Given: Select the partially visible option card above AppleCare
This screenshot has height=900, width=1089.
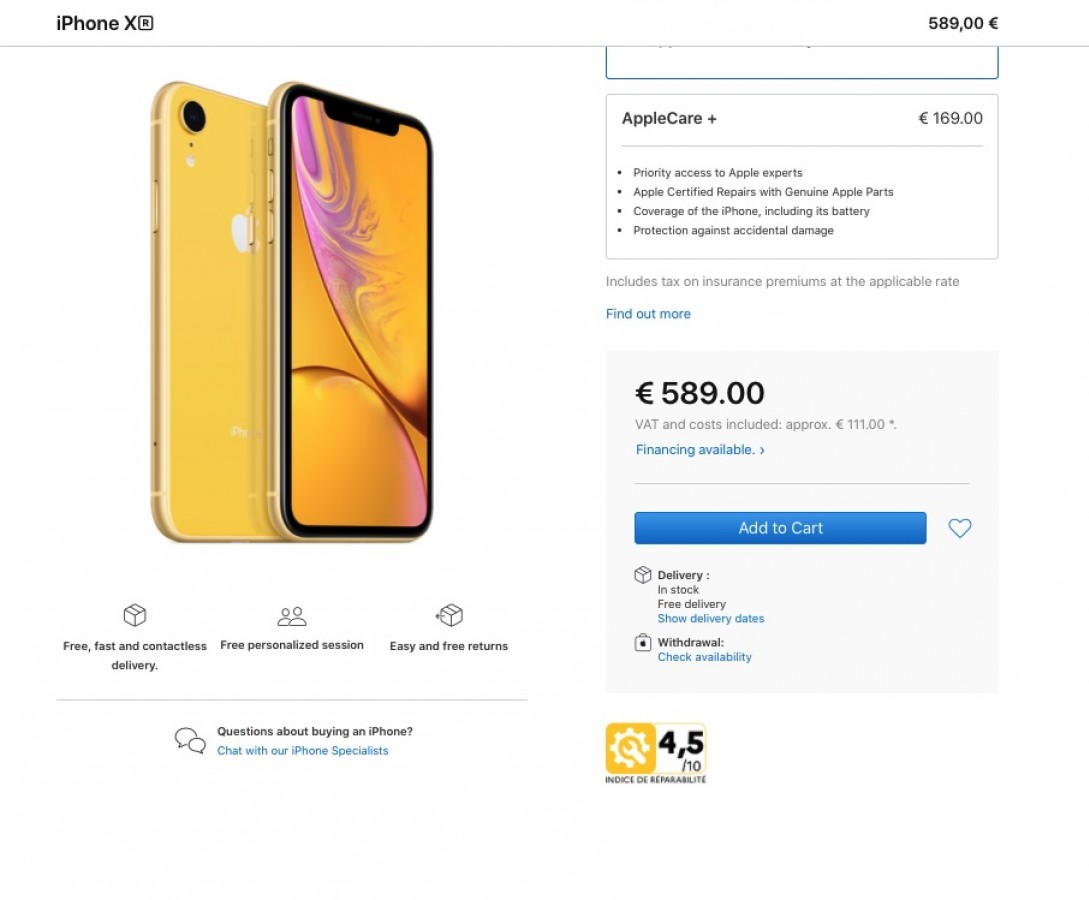Looking at the screenshot, I should [801, 62].
